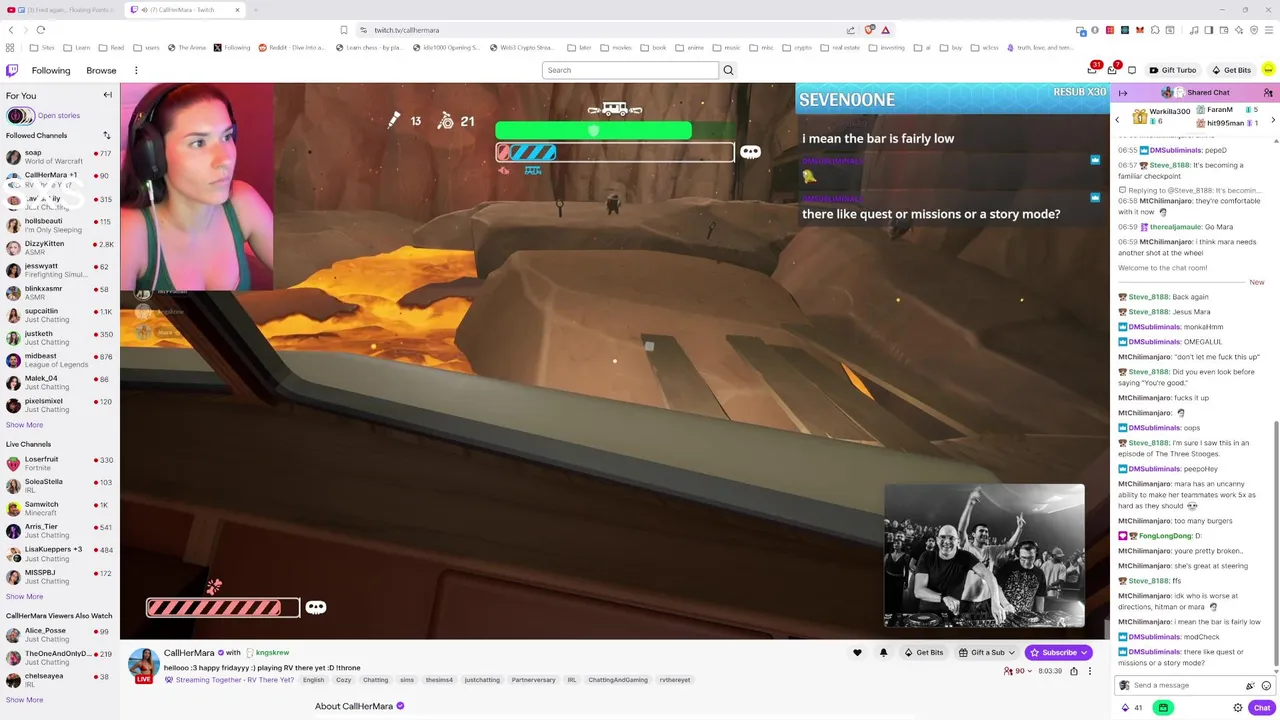Open the Browse page
Screen dimensions: 1280x720
[x=101, y=70]
